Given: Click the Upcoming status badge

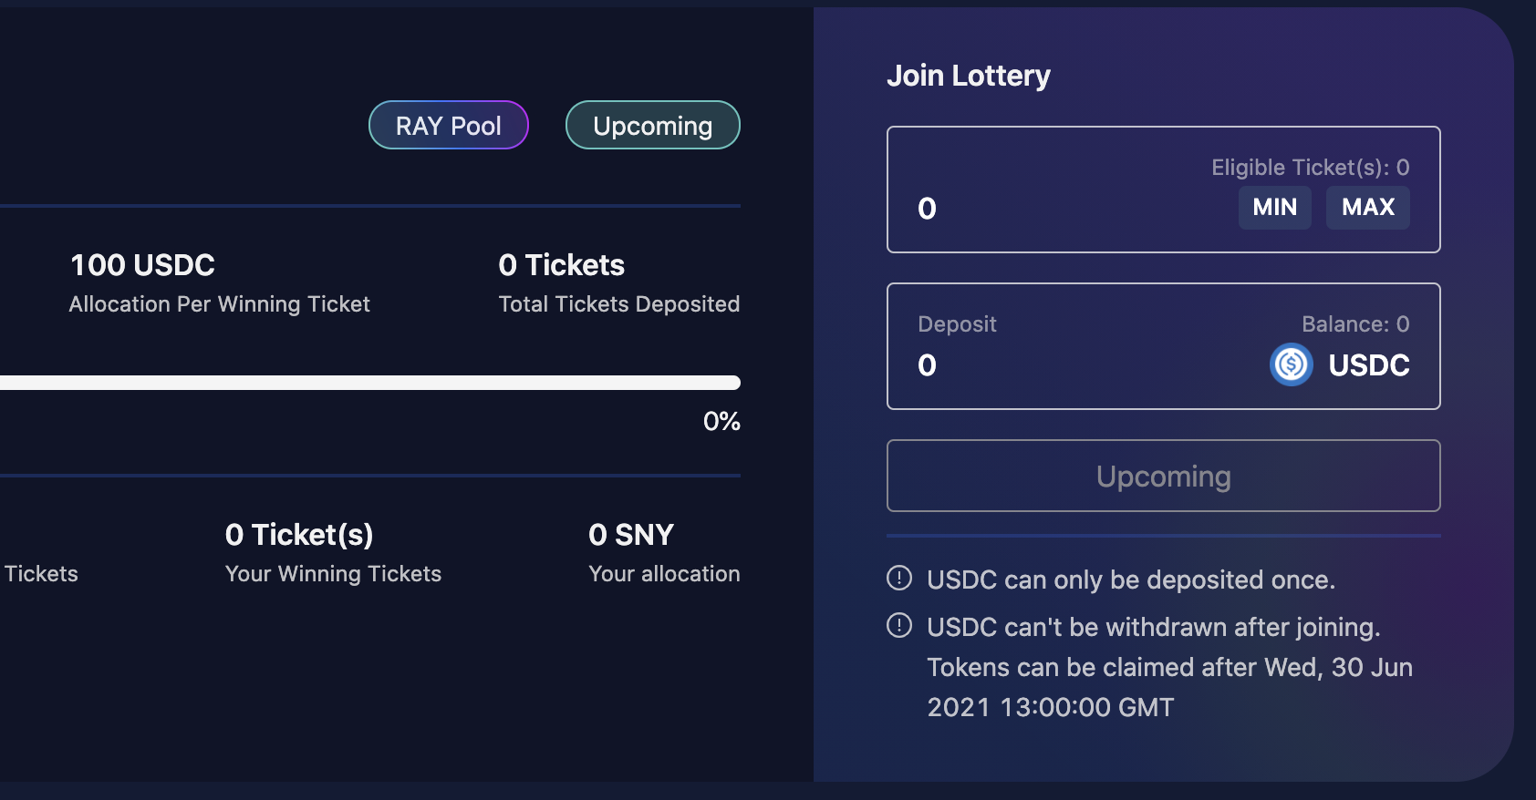Looking at the screenshot, I should coord(652,126).
